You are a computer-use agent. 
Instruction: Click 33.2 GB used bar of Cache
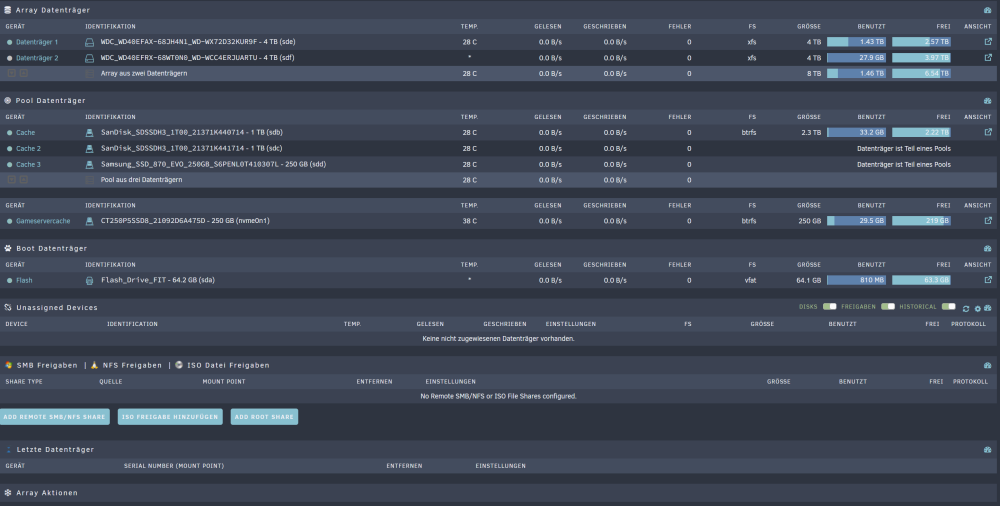pyautogui.click(x=857, y=133)
